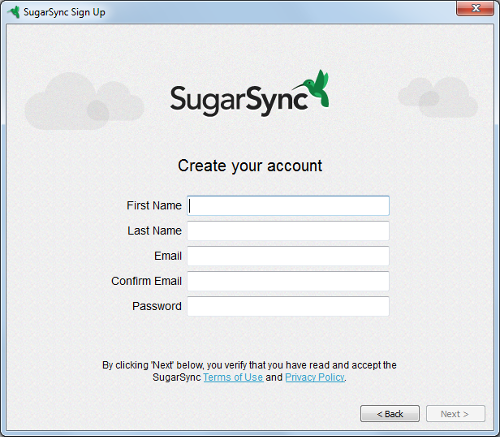Click the 'First Name' label

coord(154,205)
